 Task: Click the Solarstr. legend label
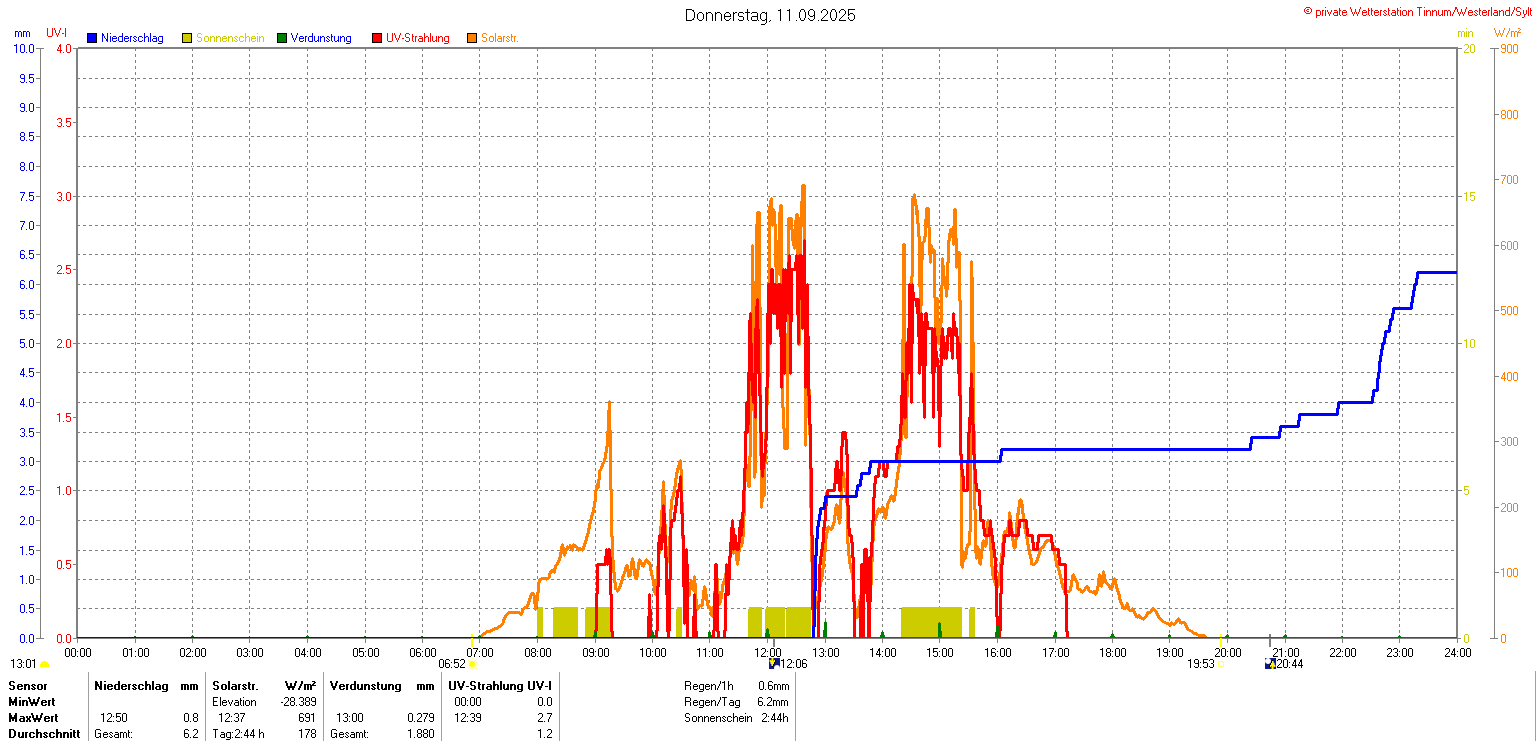point(499,38)
